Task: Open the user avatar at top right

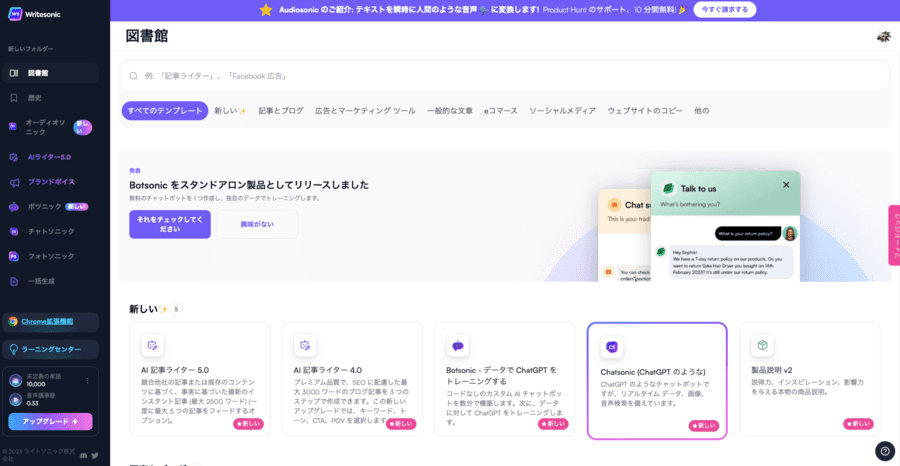Action: 883,36
